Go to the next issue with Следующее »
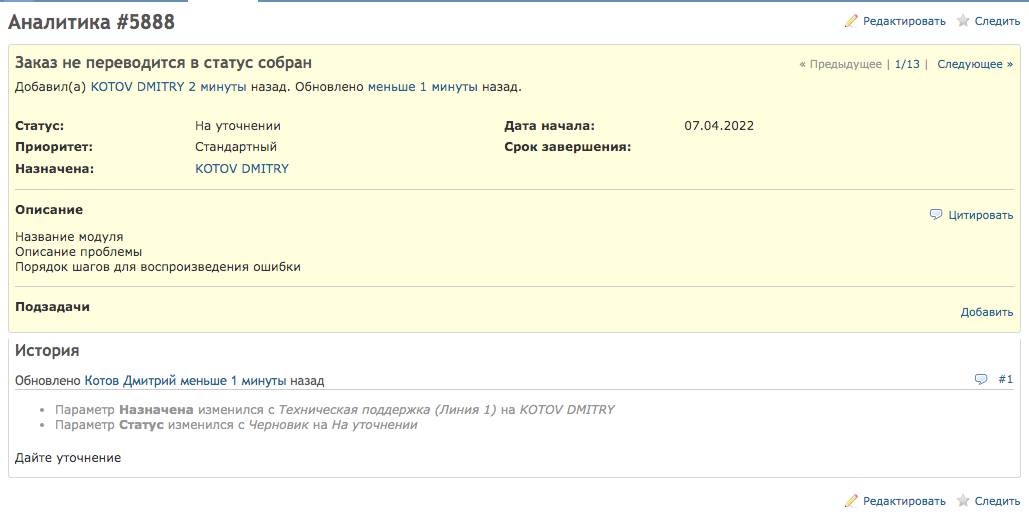This screenshot has height=520, width=1029. pos(975,64)
